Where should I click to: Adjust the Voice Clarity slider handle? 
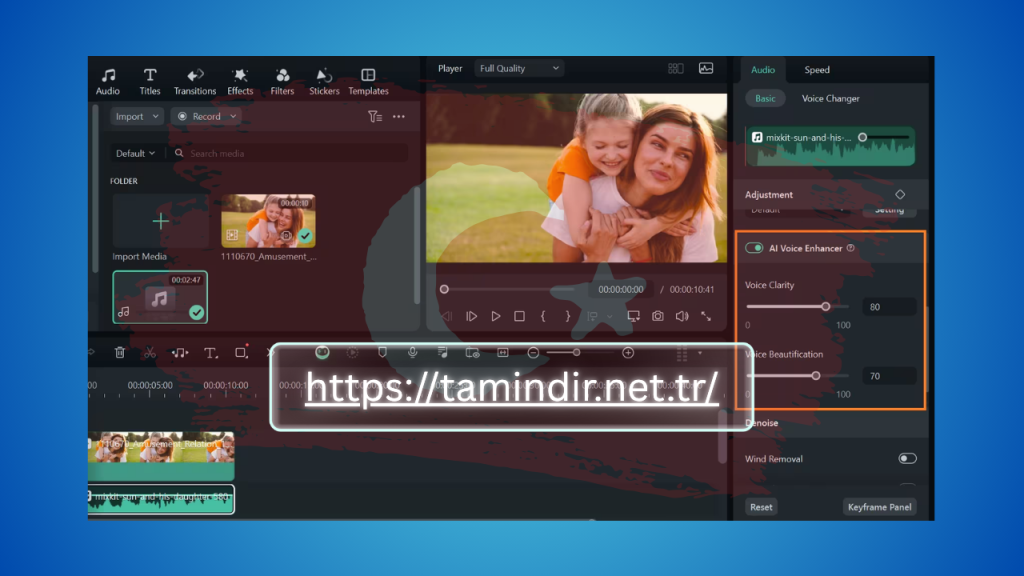click(x=825, y=306)
